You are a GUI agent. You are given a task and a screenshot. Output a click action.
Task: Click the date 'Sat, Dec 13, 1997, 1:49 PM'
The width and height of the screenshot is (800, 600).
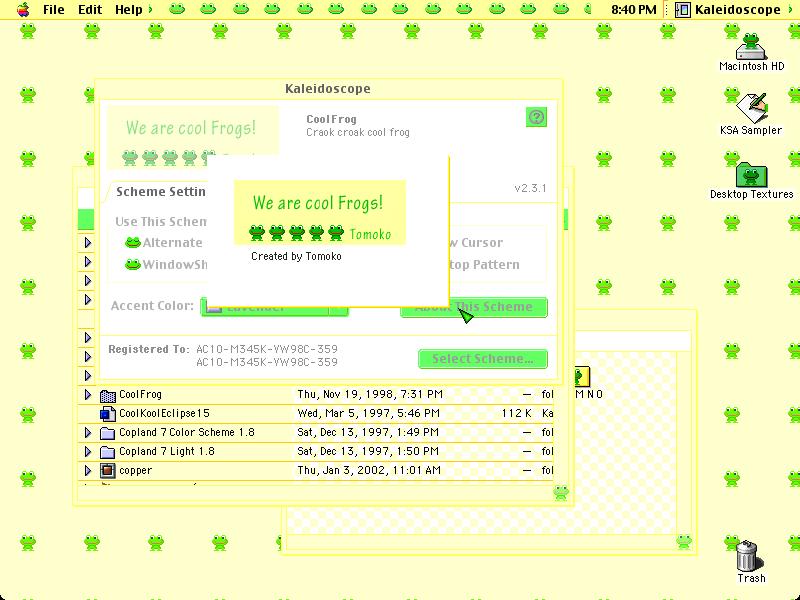pos(368,432)
